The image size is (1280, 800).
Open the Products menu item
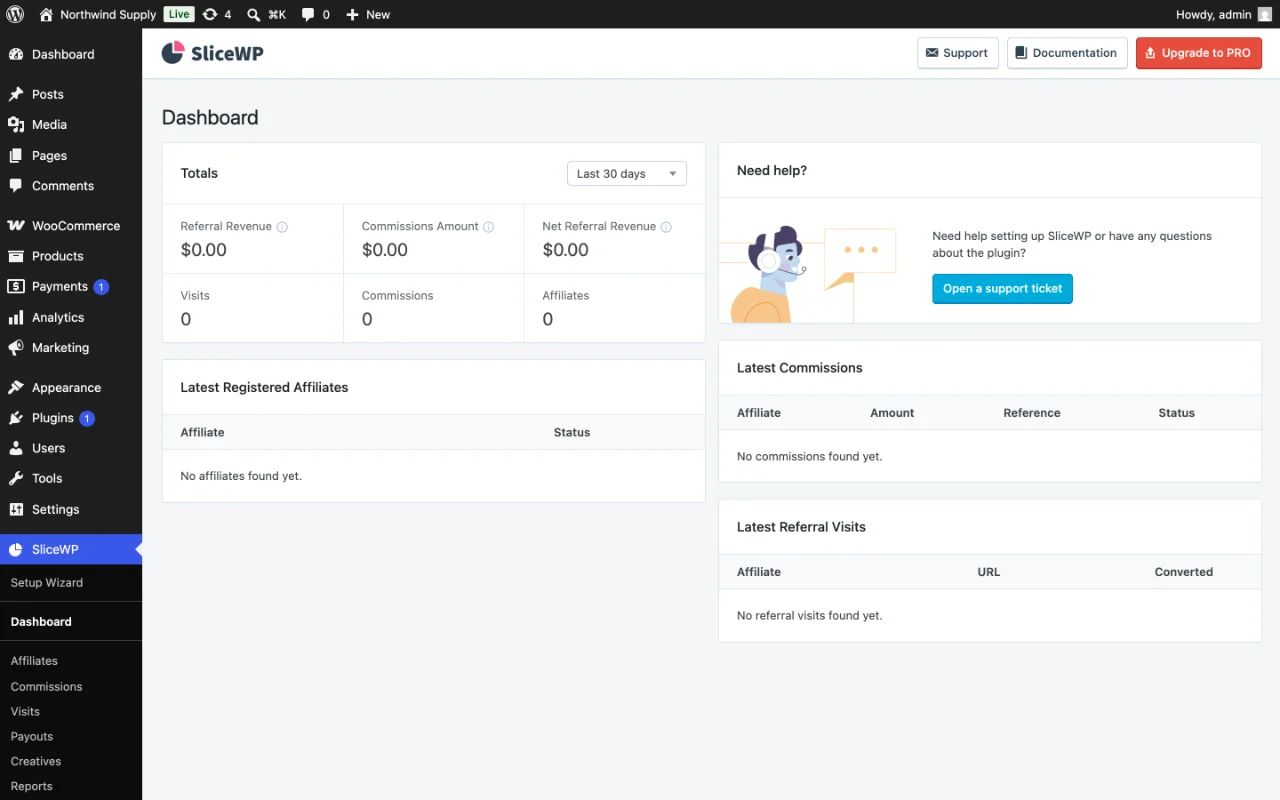point(71,256)
